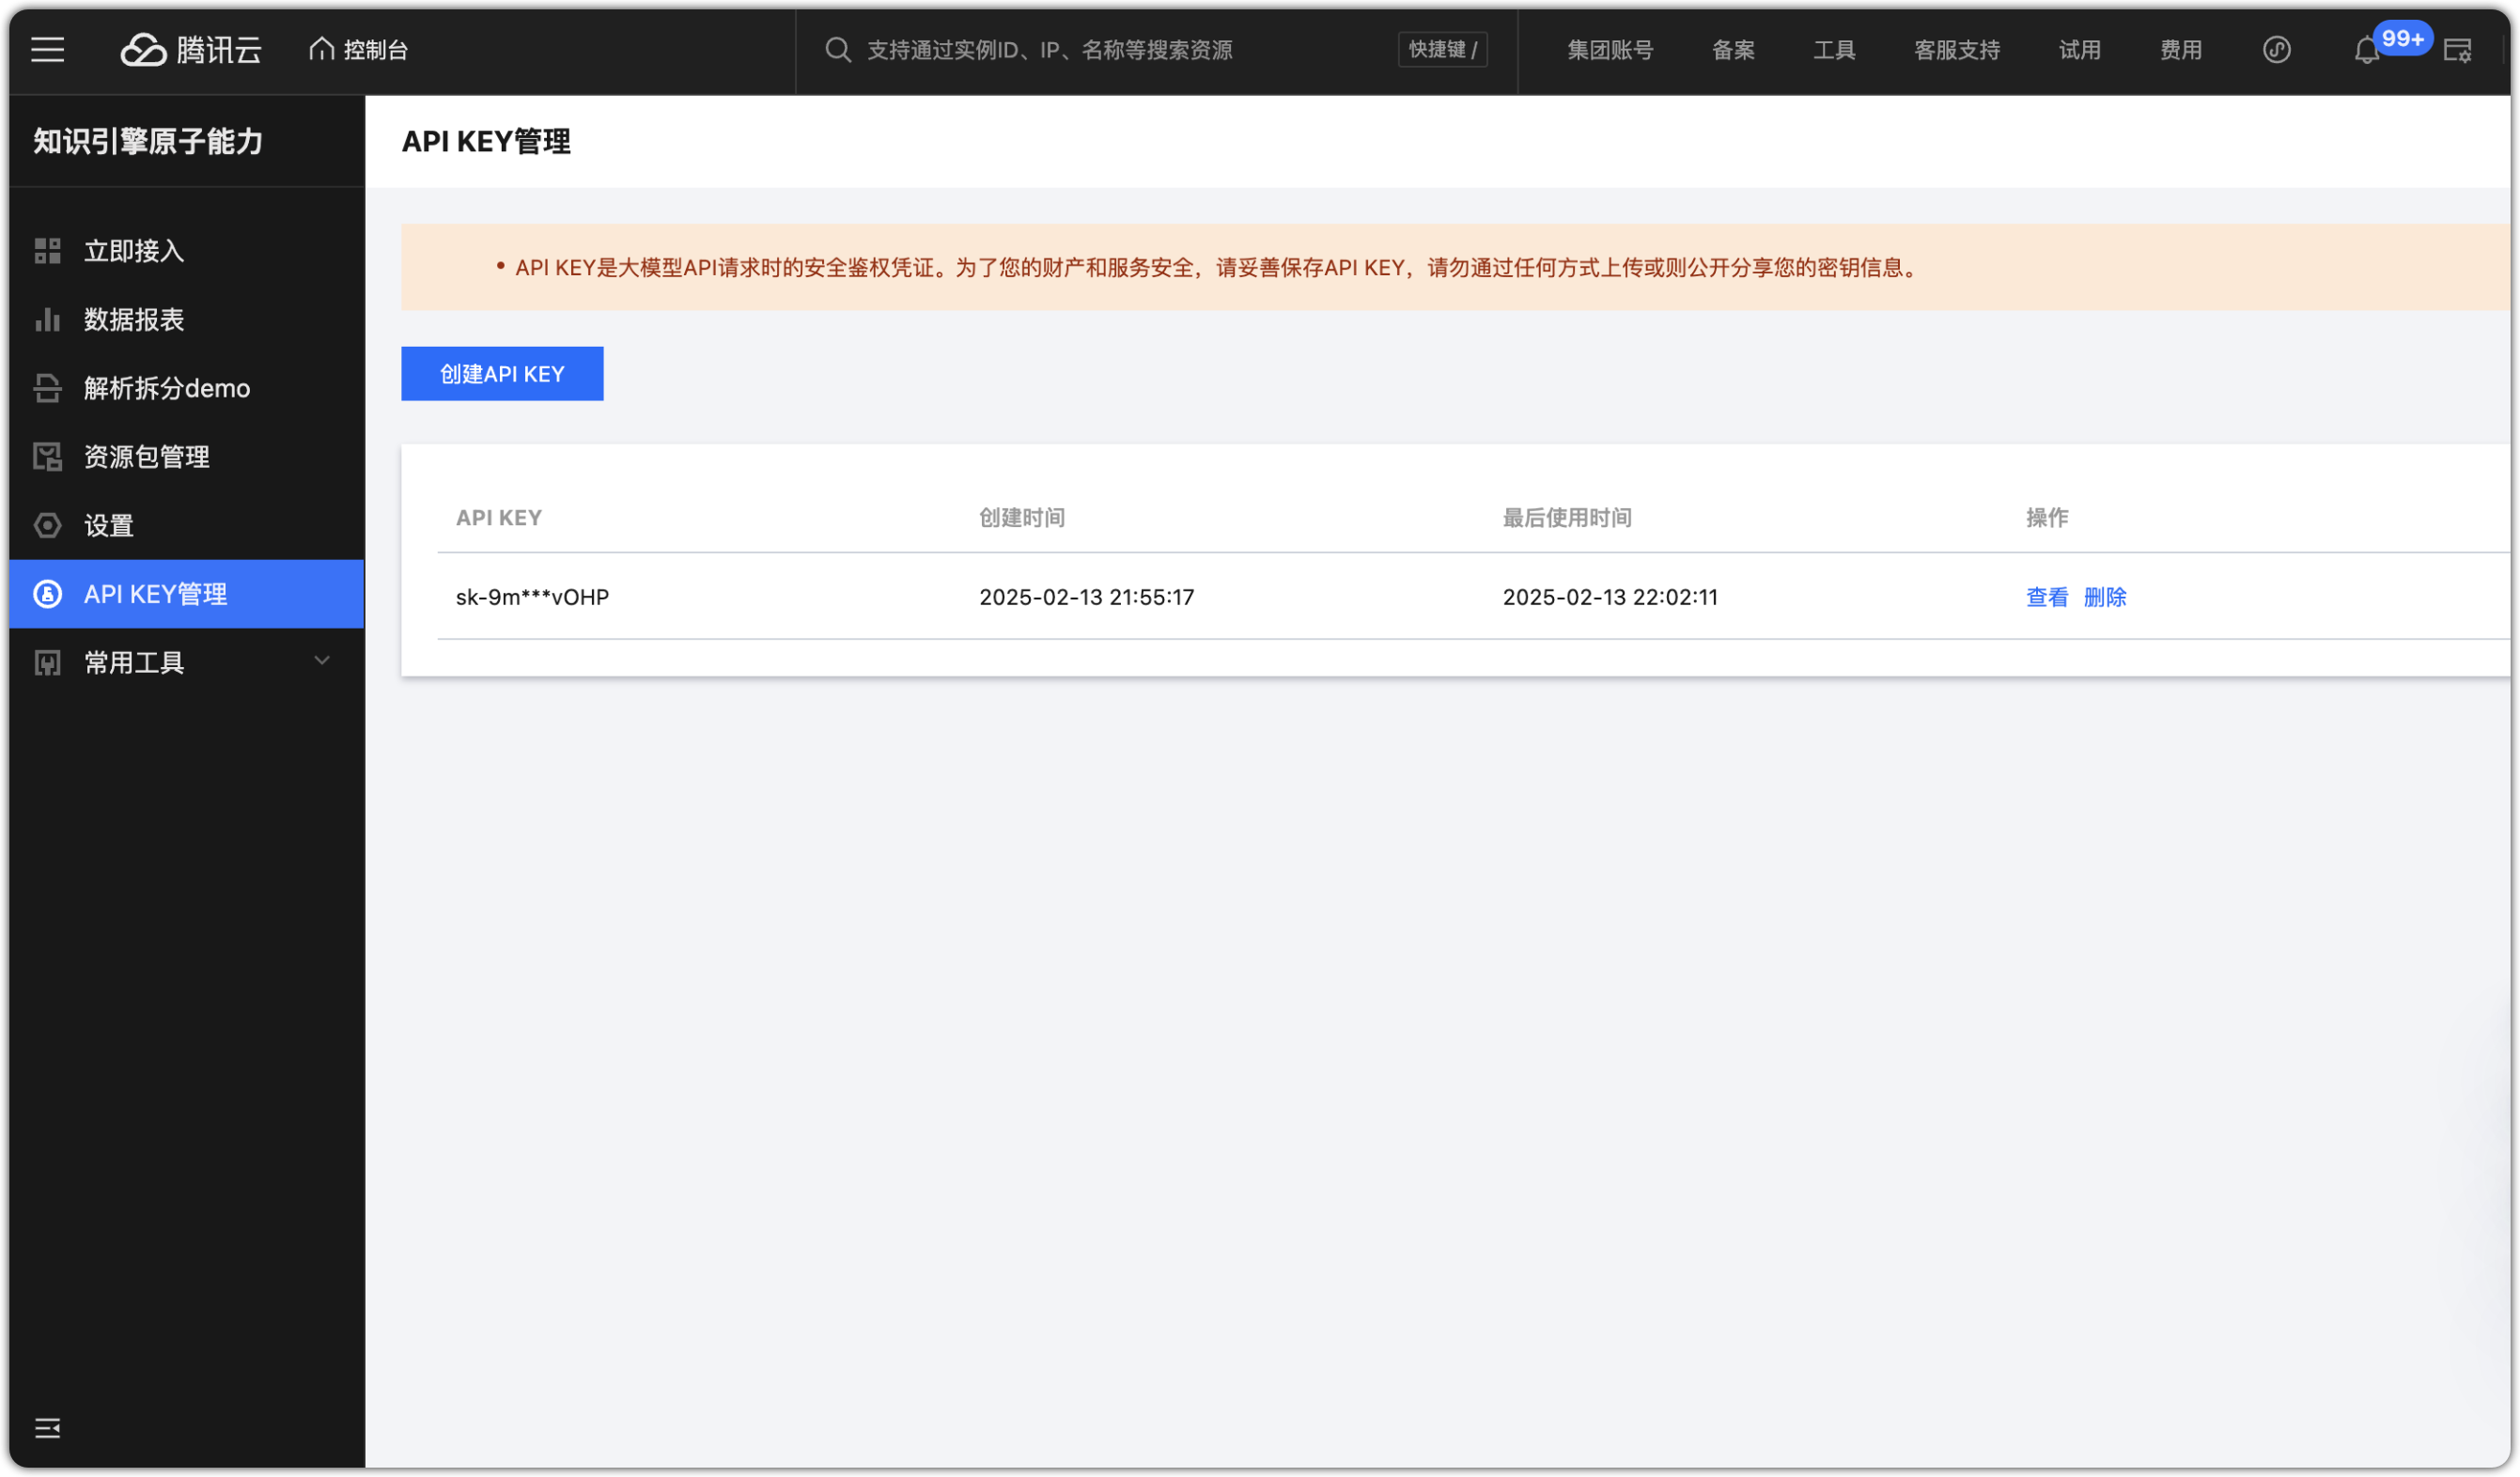View the sk-9m***vOHP key via 查看 link
The image size is (2520, 1477).
[2046, 596]
